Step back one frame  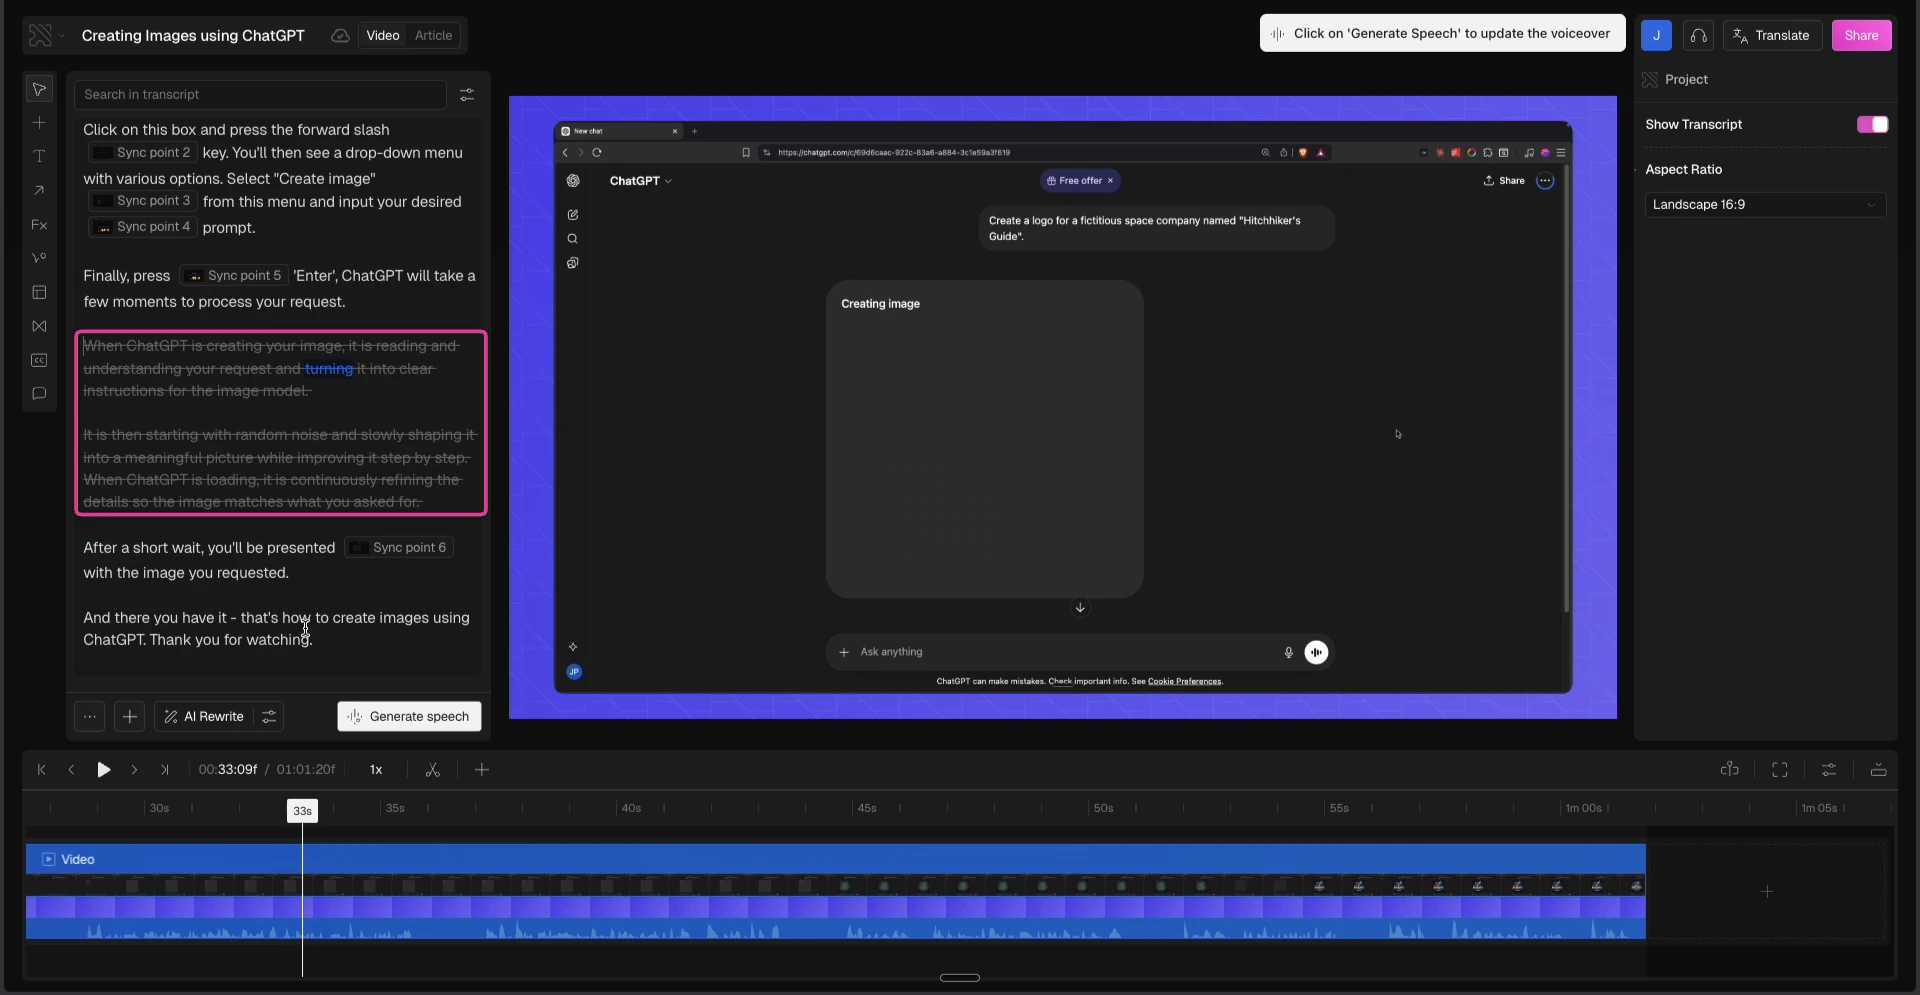[x=71, y=770]
